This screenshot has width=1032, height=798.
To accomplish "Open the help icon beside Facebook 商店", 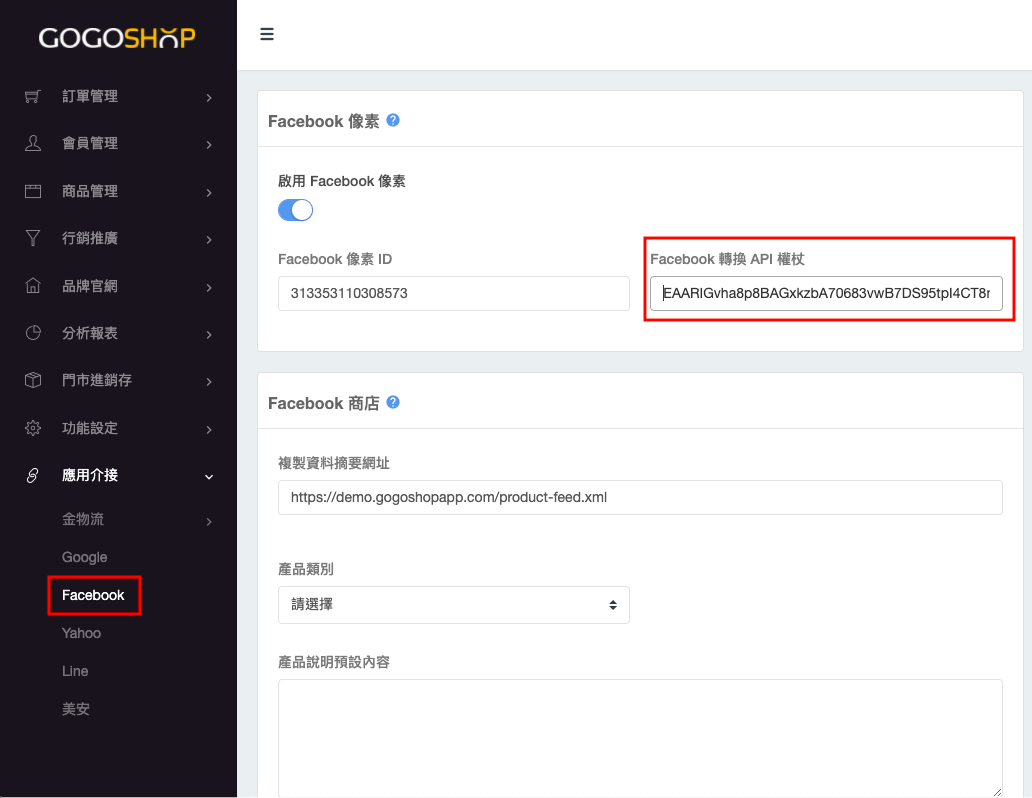I will 393,402.
